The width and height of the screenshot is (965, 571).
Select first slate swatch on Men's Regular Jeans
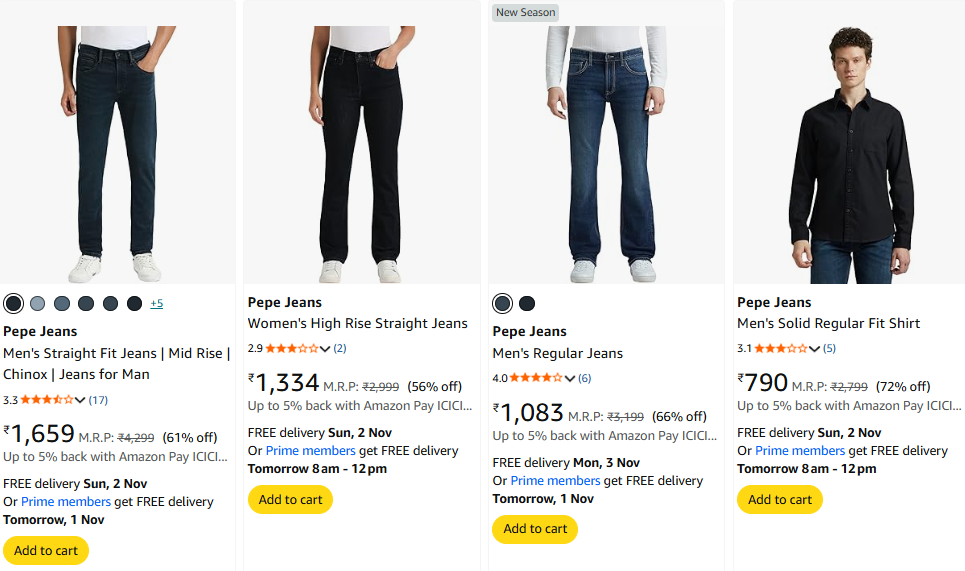click(x=503, y=303)
